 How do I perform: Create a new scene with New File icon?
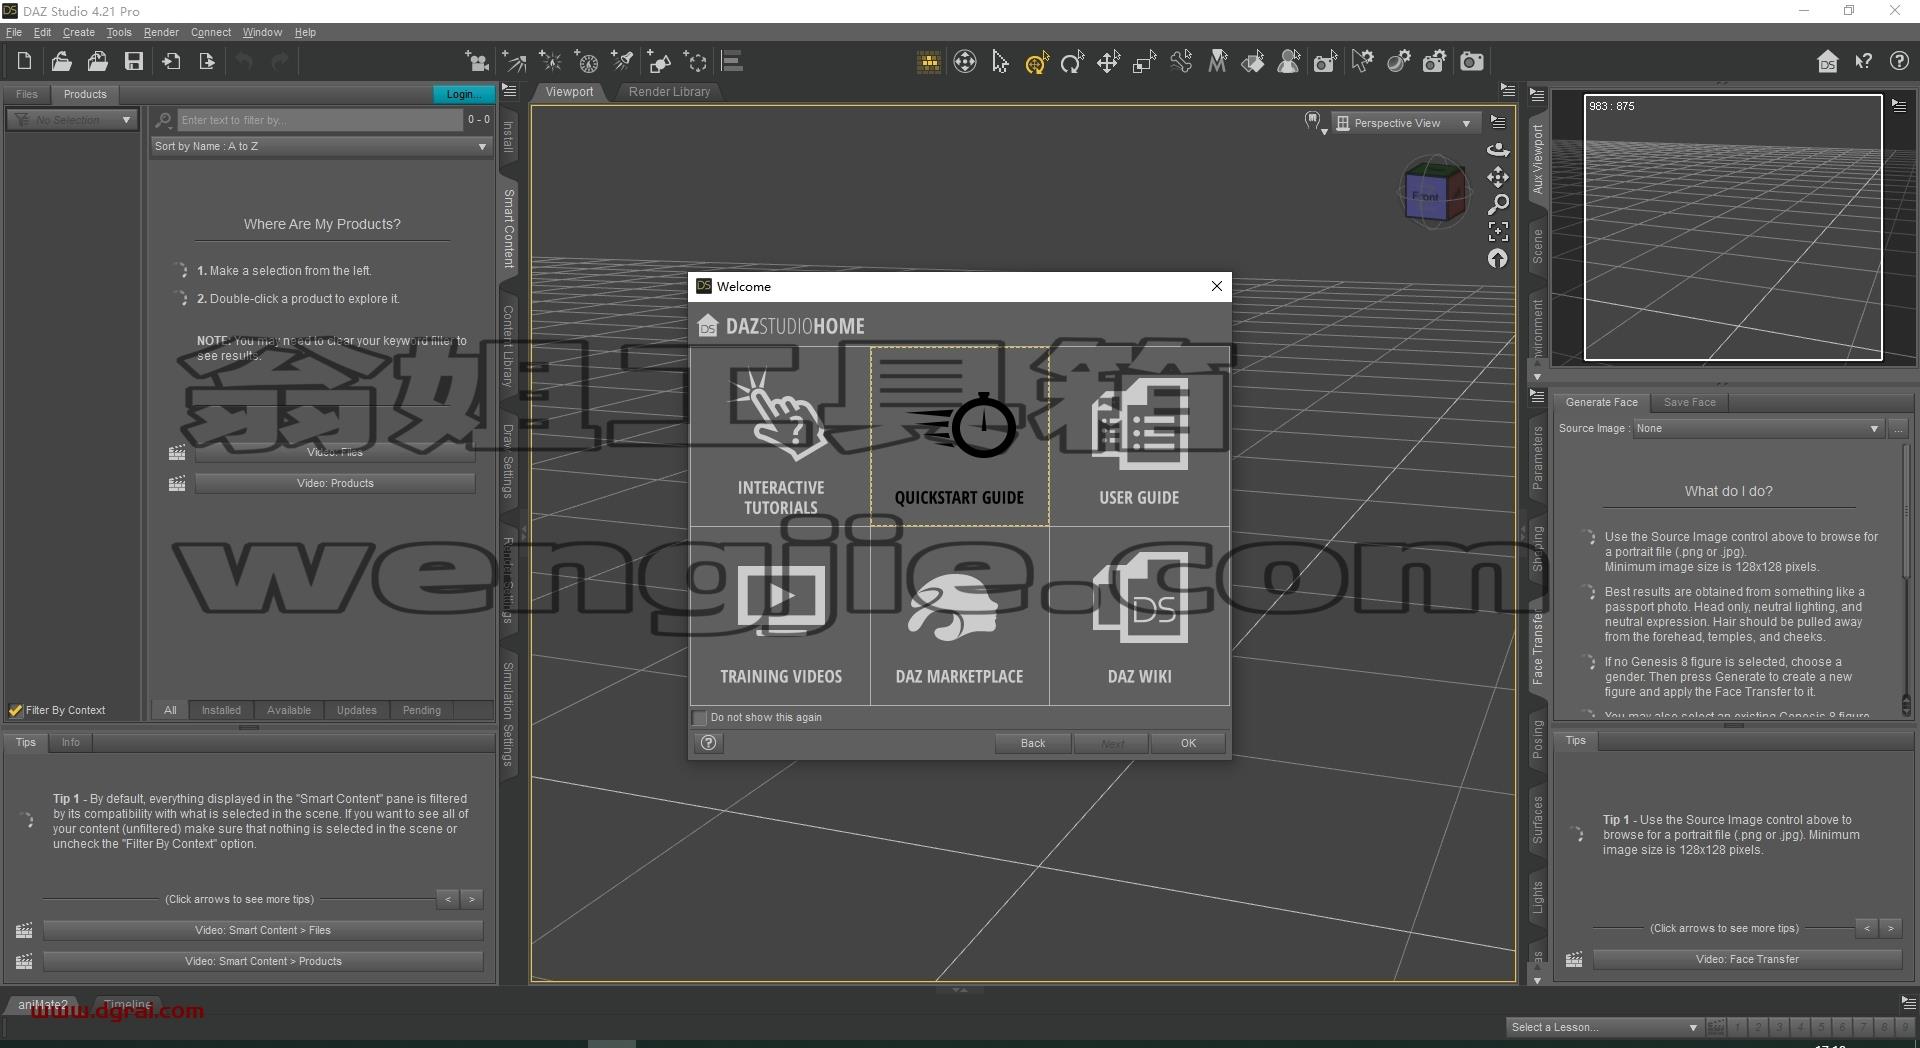coord(24,62)
